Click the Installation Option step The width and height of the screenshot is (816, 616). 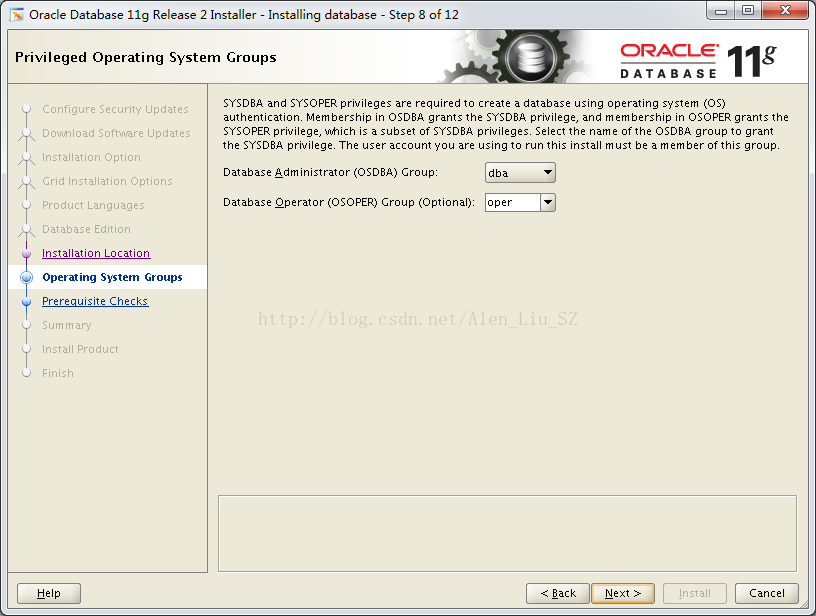click(91, 157)
